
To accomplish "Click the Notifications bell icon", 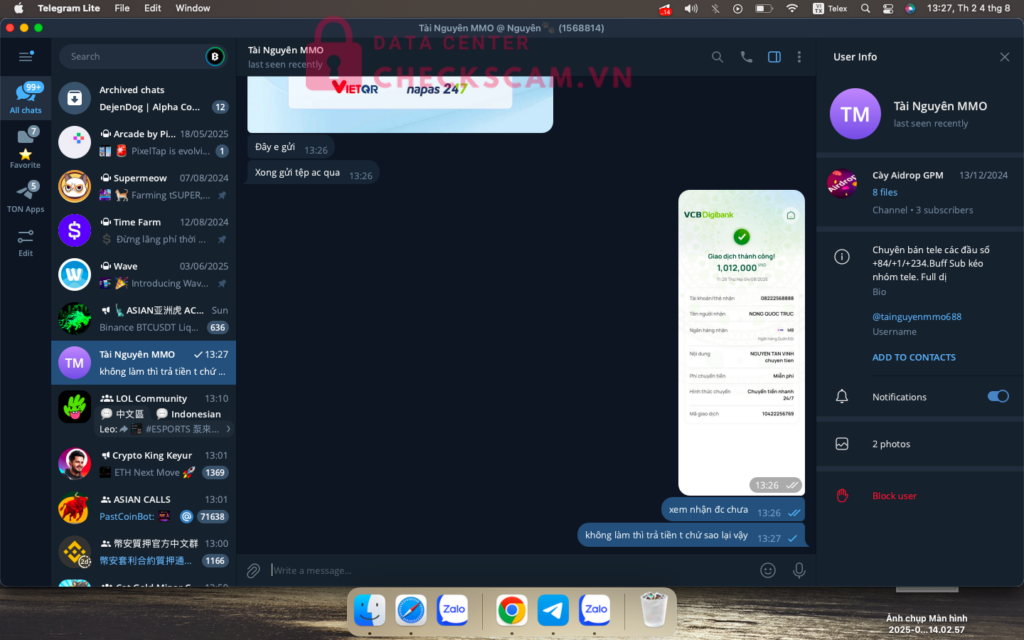I will click(x=842, y=396).
